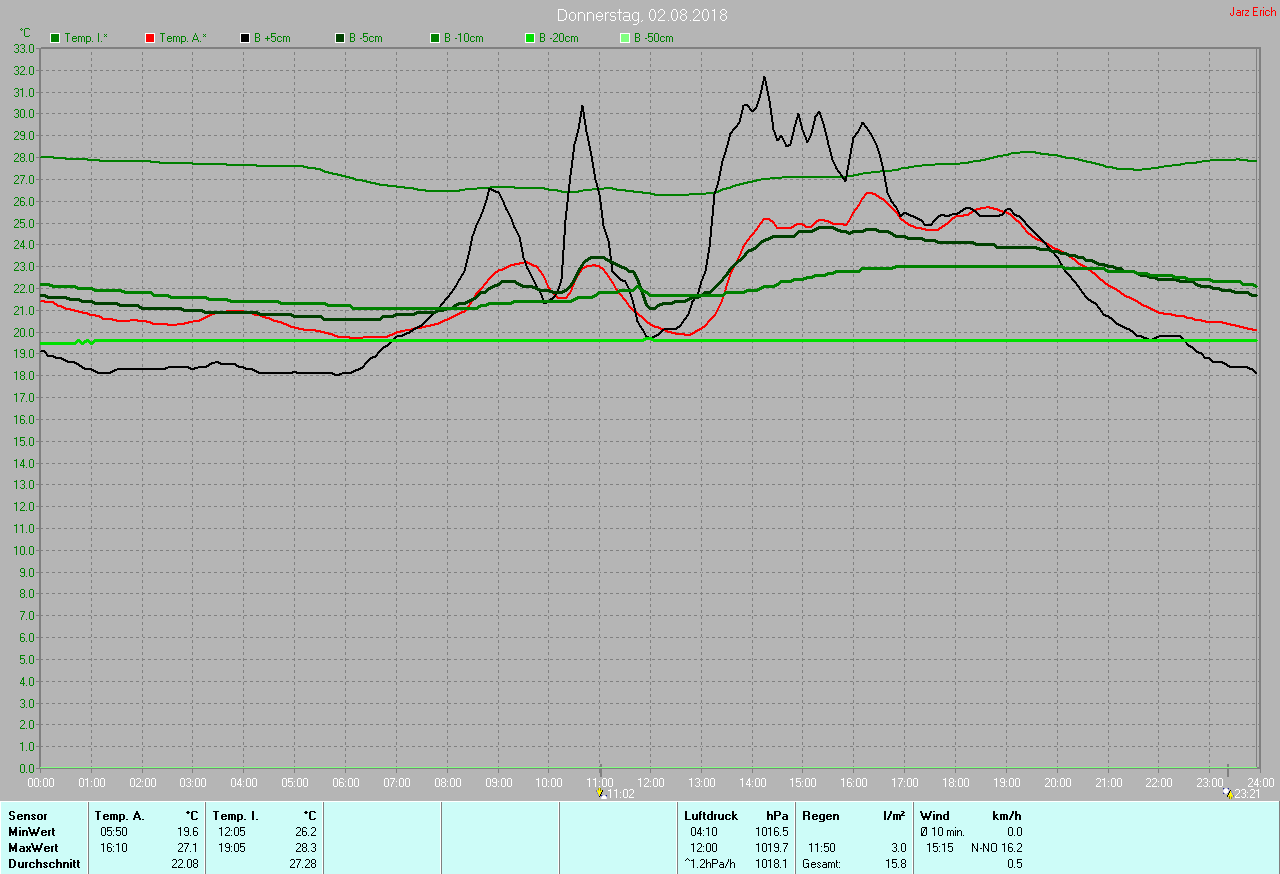Viewport: 1280px width, 874px height.
Task: Click the Luftdruck column header
Action: click(710, 816)
